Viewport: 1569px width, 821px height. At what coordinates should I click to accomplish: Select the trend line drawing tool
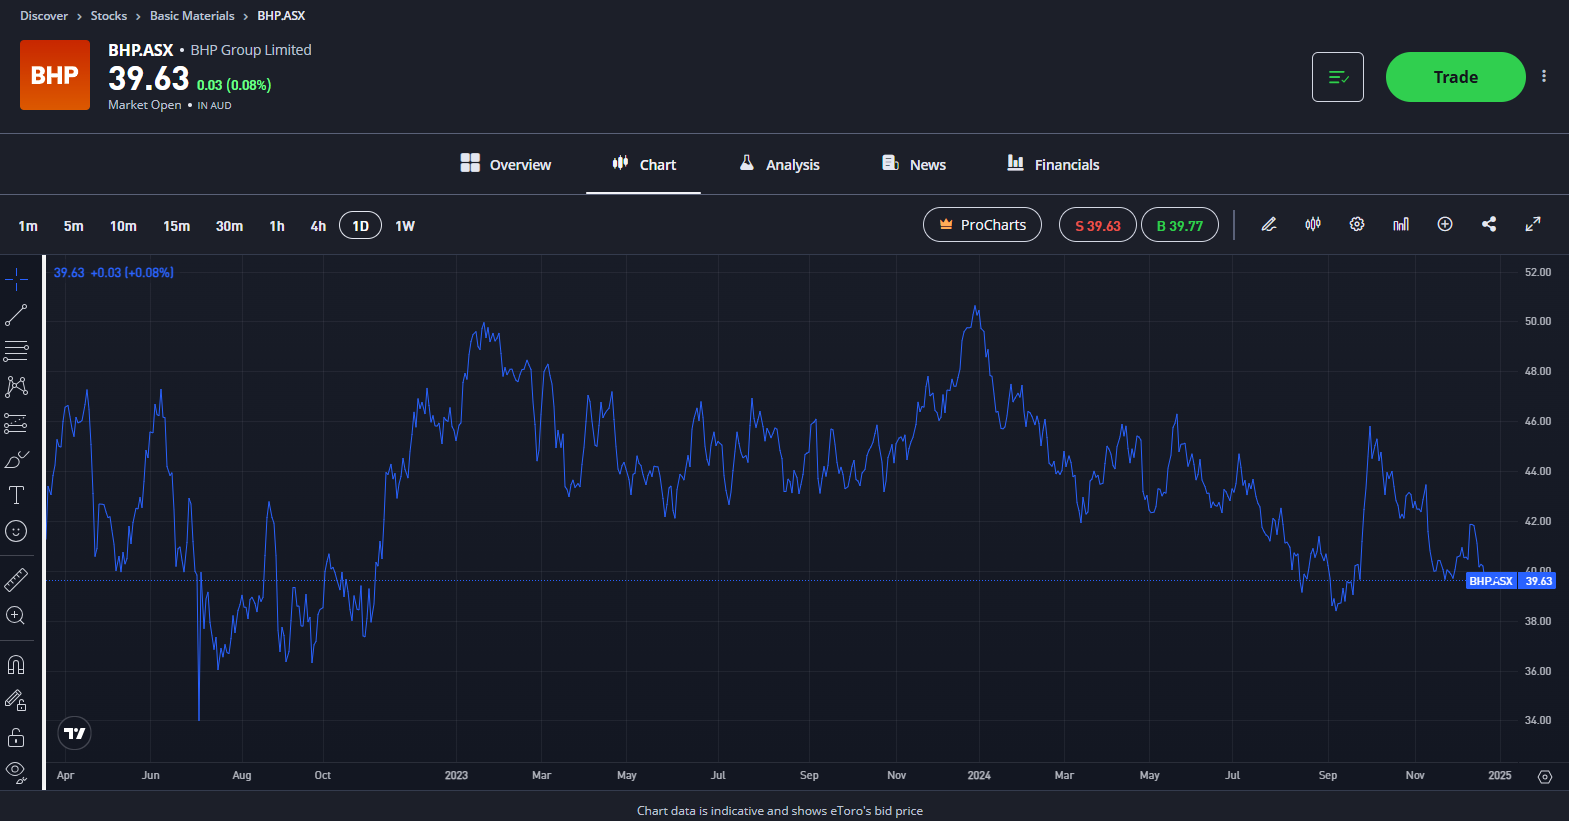point(16,315)
